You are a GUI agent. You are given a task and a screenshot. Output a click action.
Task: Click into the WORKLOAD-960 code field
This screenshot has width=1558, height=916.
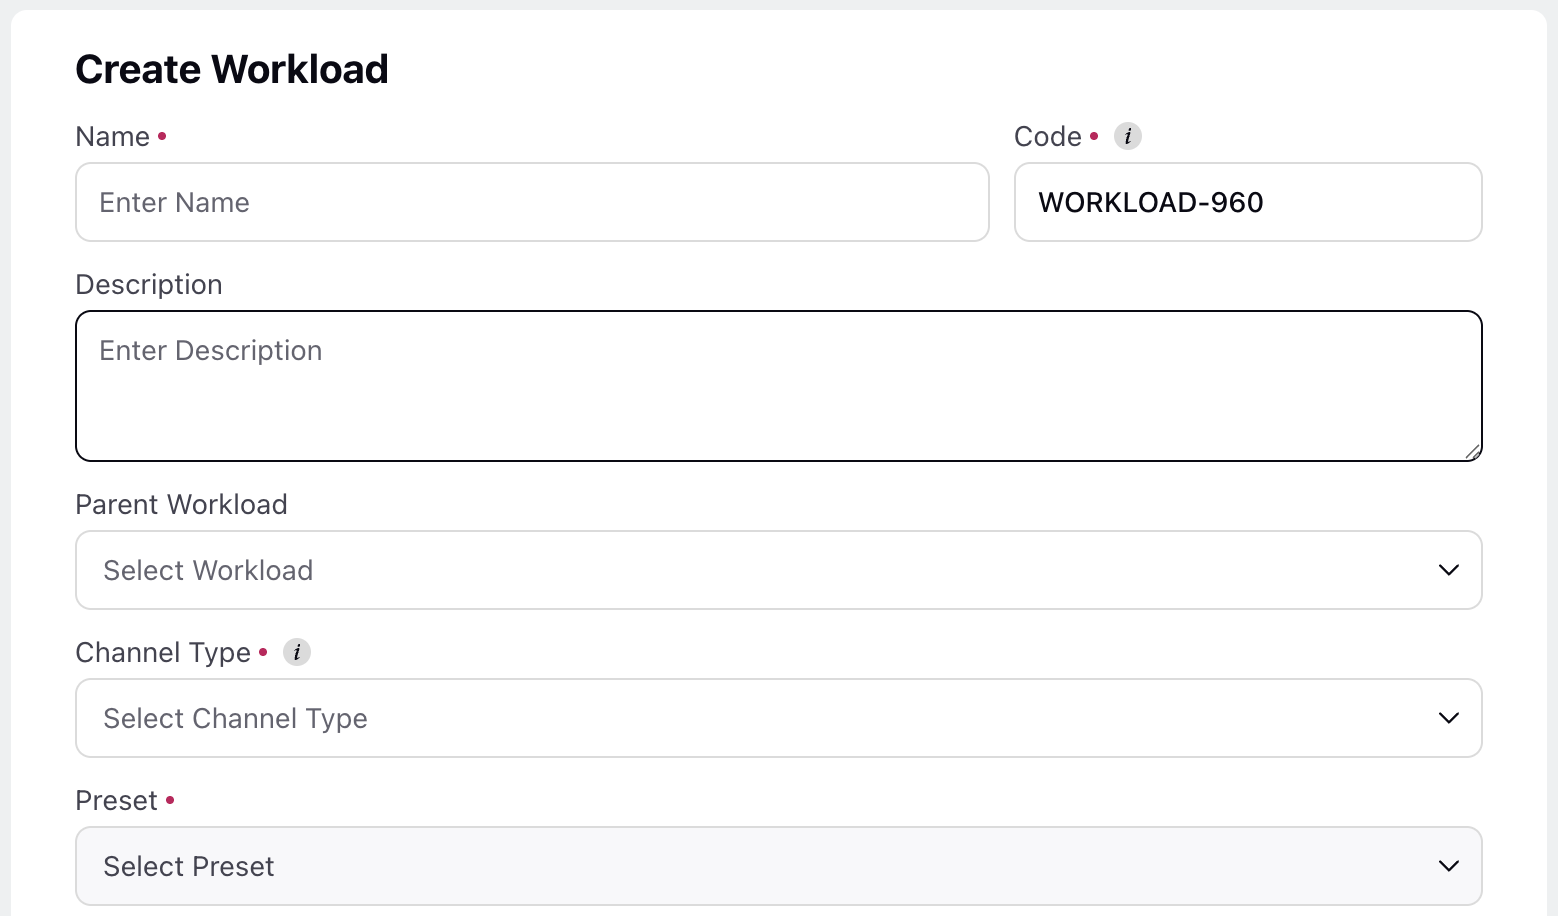pyautogui.click(x=1248, y=202)
